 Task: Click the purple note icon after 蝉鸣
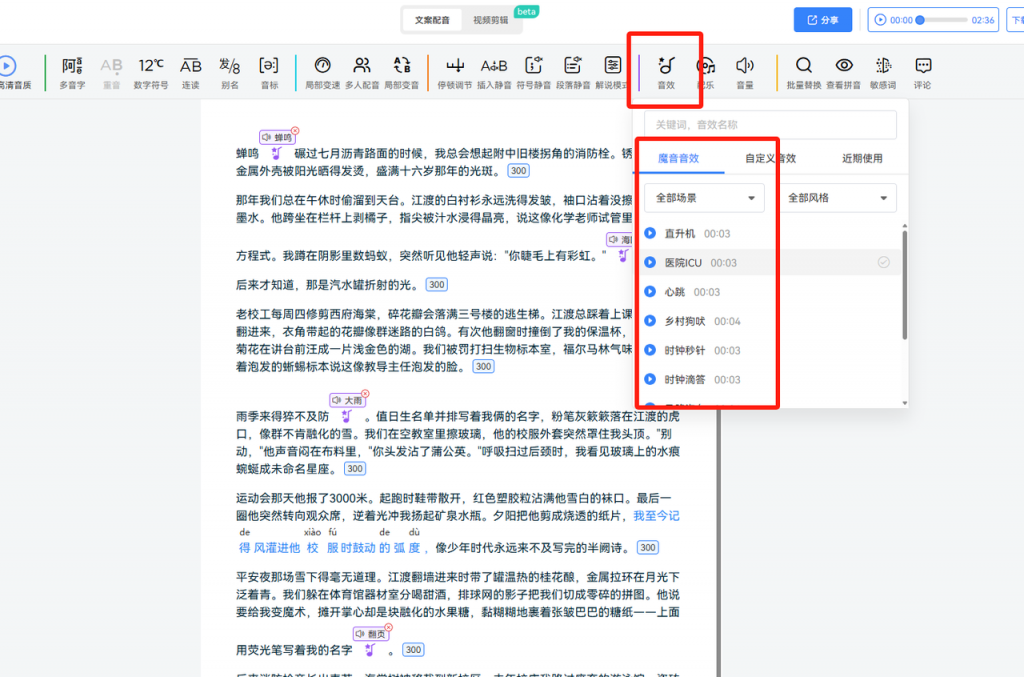pyautogui.click(x=276, y=154)
